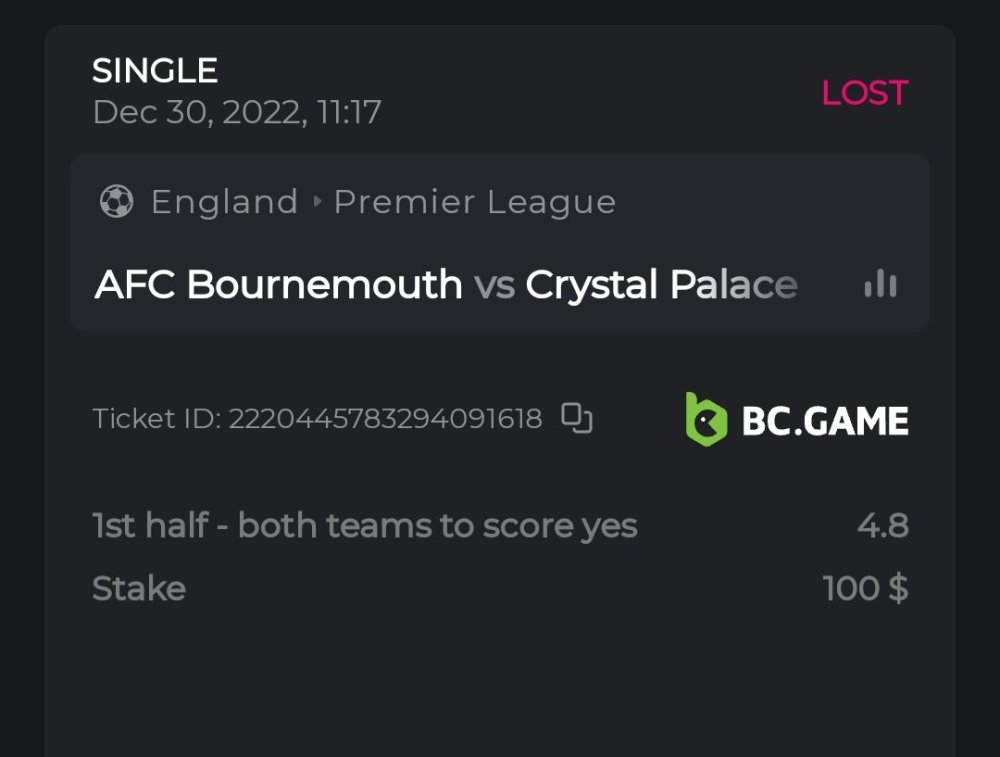Viewport: 1000px width, 757px height.
Task: Select Crystal Palace team name
Action: [x=661, y=285]
